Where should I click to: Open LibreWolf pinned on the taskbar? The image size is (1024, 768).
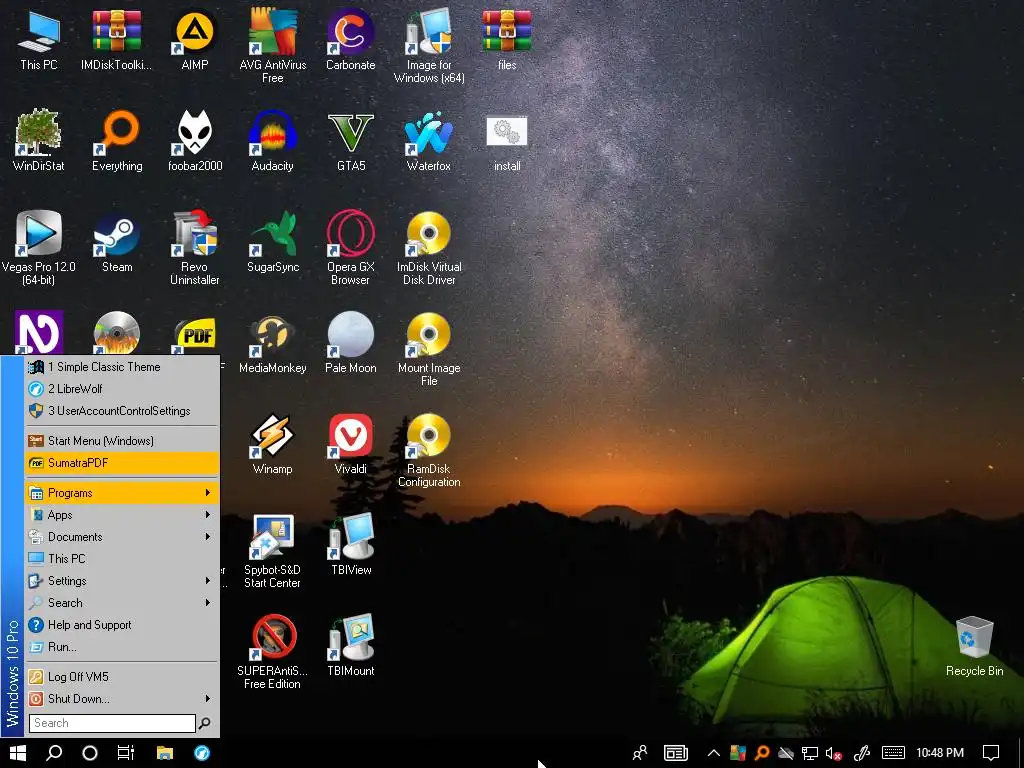point(202,753)
